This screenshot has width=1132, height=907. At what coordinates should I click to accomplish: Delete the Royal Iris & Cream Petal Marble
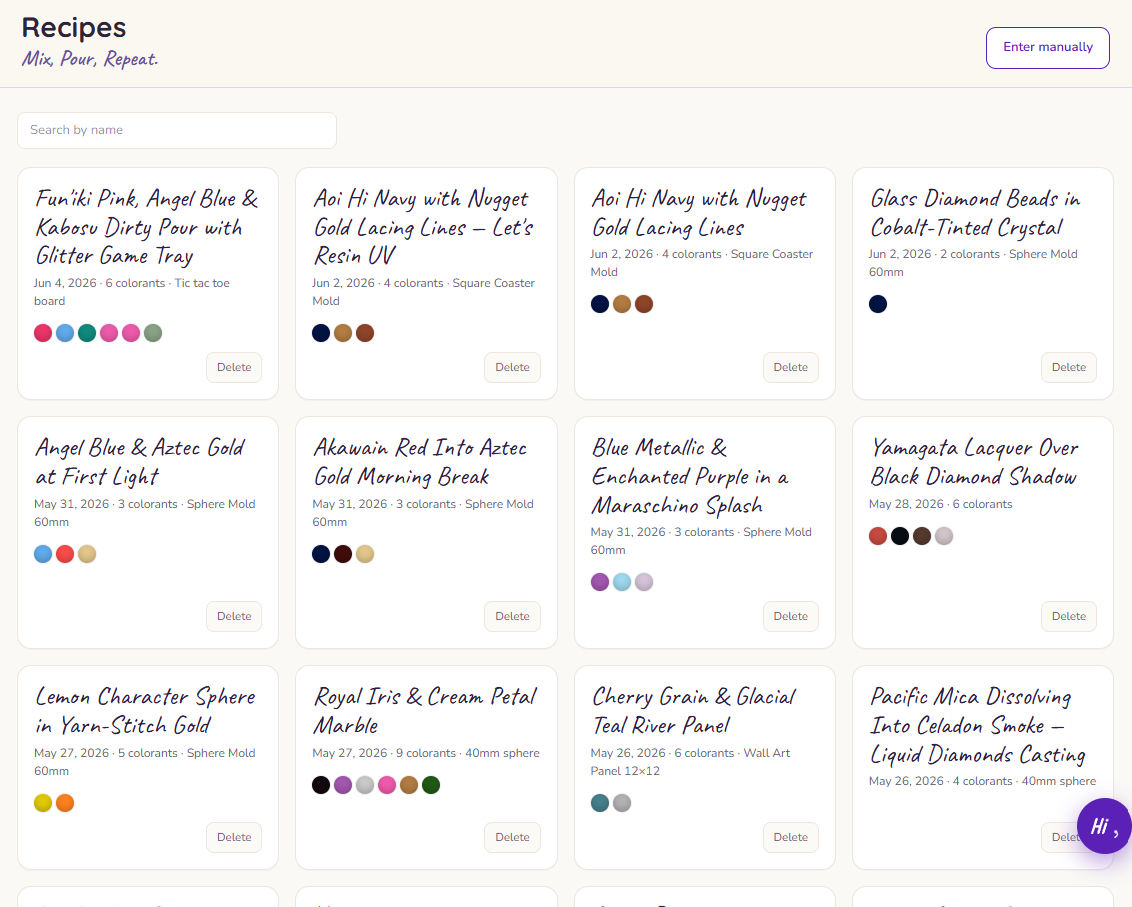point(512,838)
